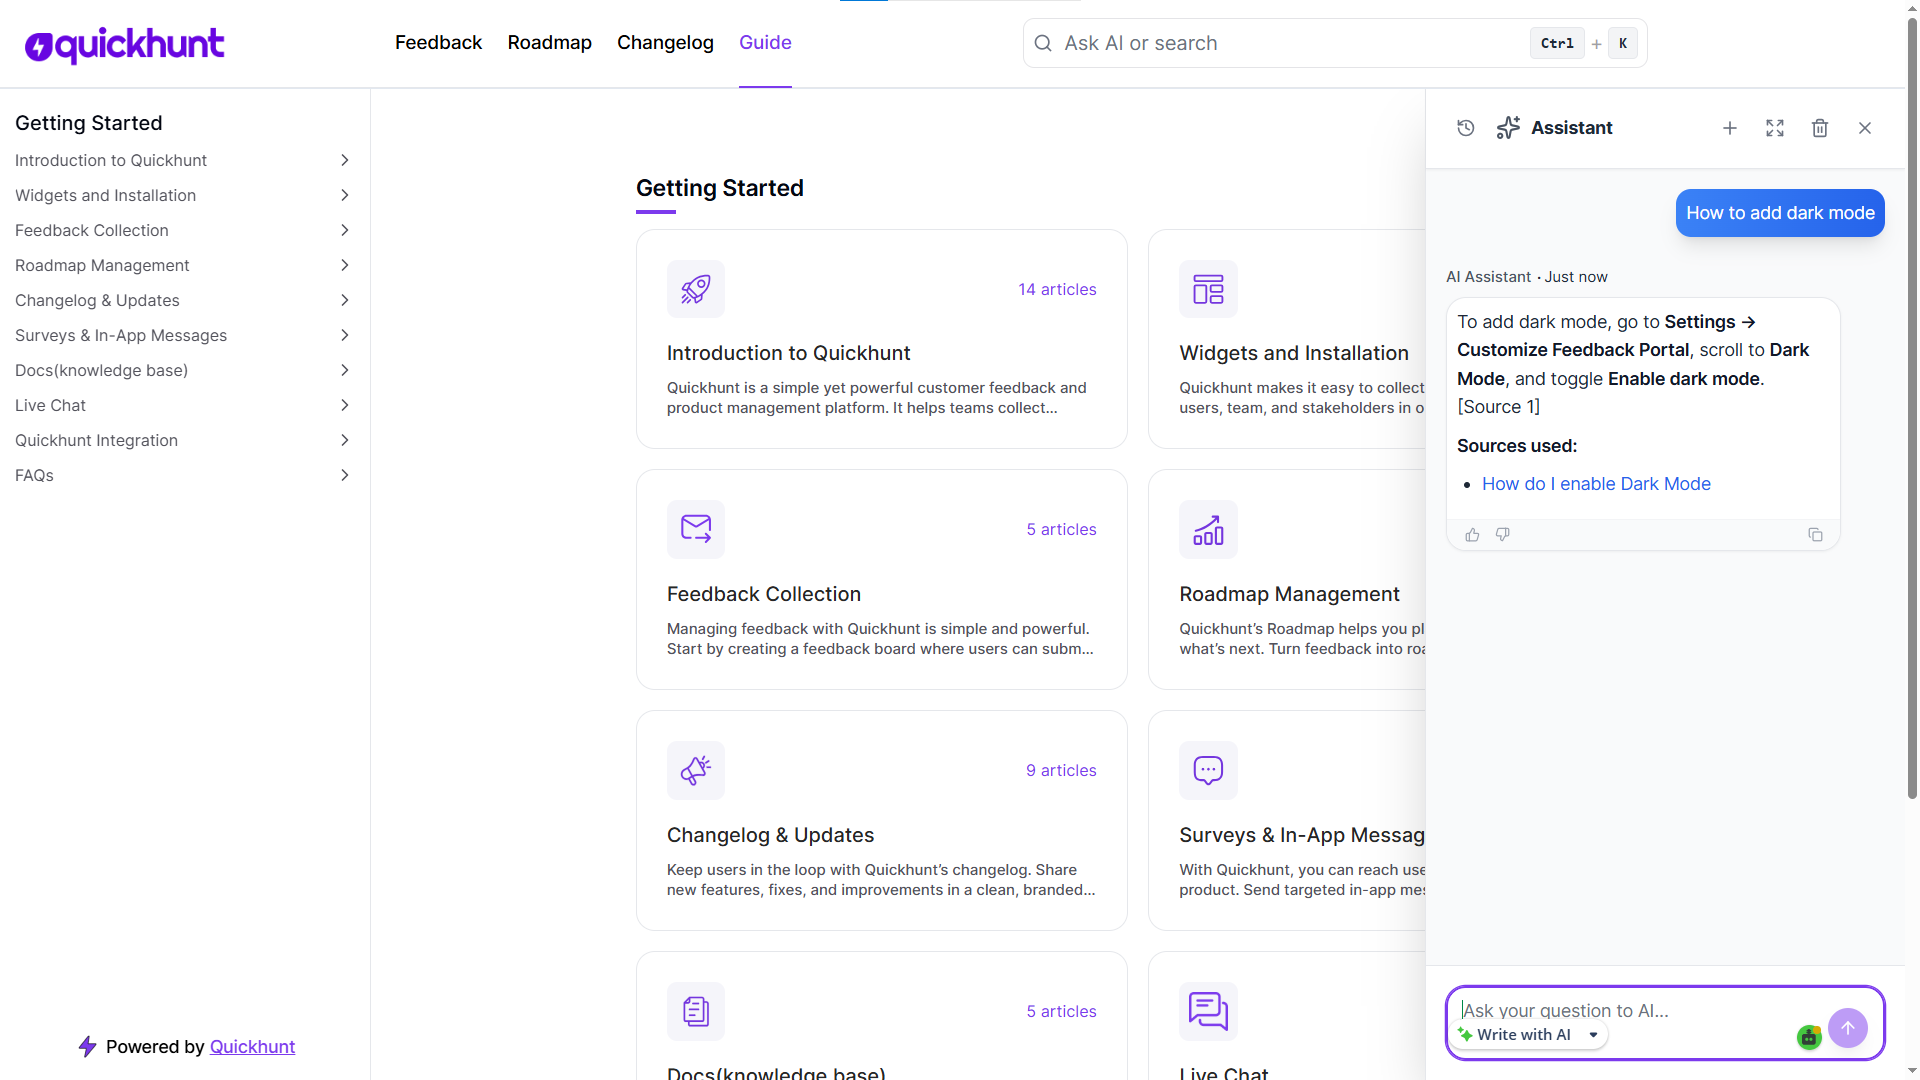Open 'How do I enable Dark Mode' source link
This screenshot has height=1080, width=1920.
pos(1596,484)
